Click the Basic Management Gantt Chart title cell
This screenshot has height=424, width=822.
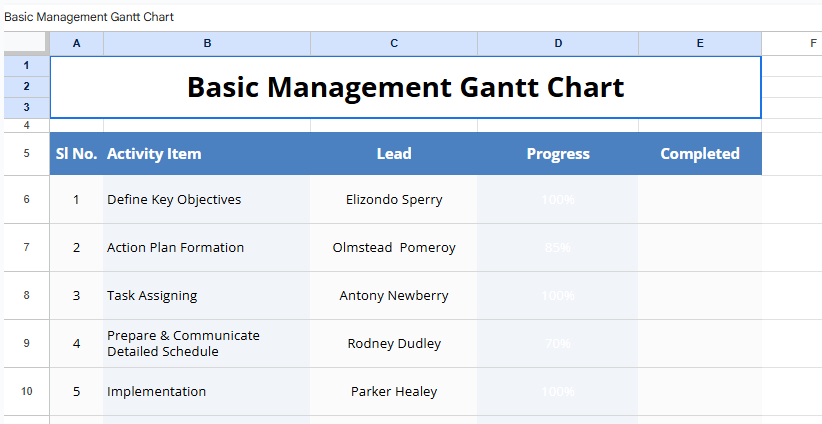click(405, 87)
